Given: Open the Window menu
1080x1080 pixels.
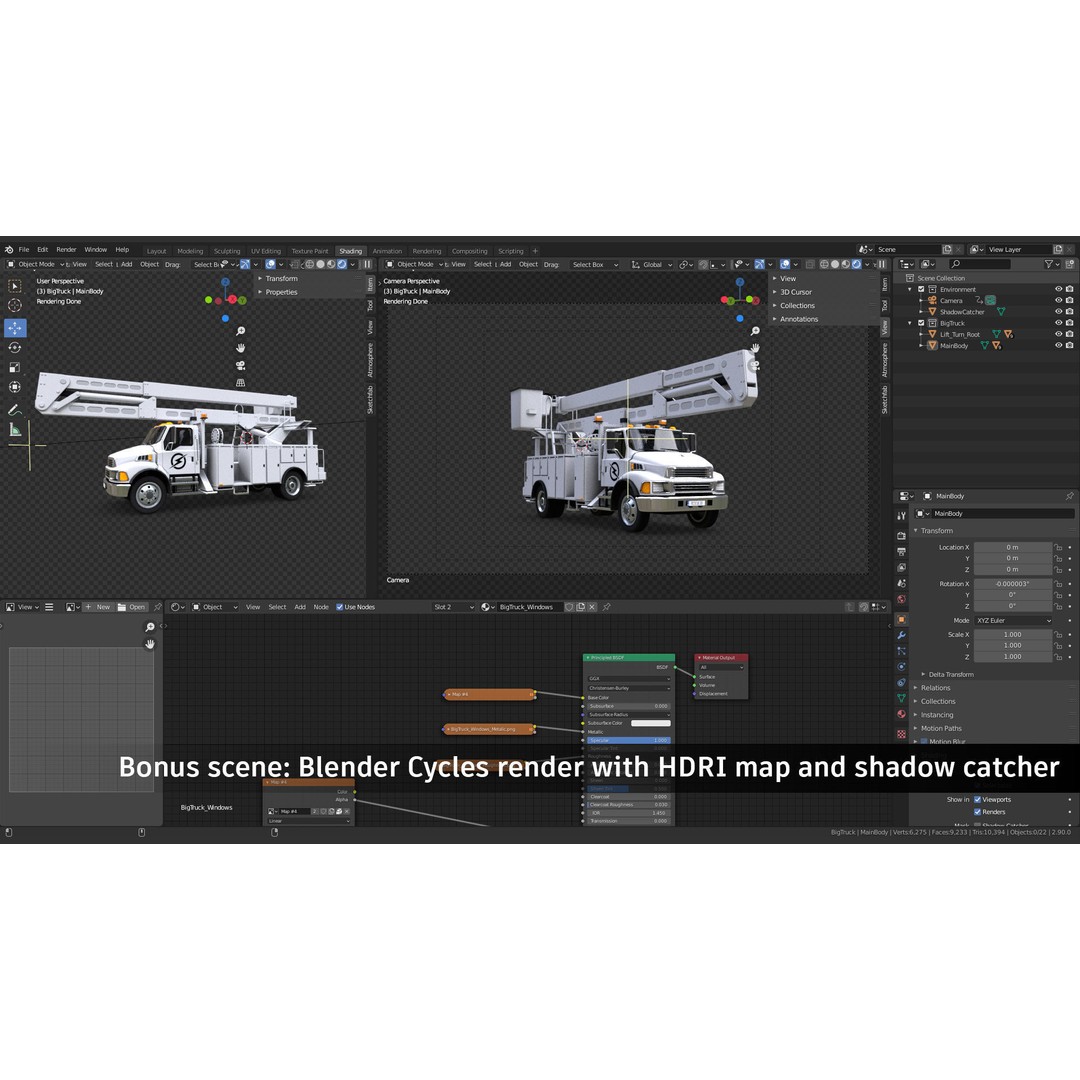Looking at the screenshot, I should pos(96,249).
